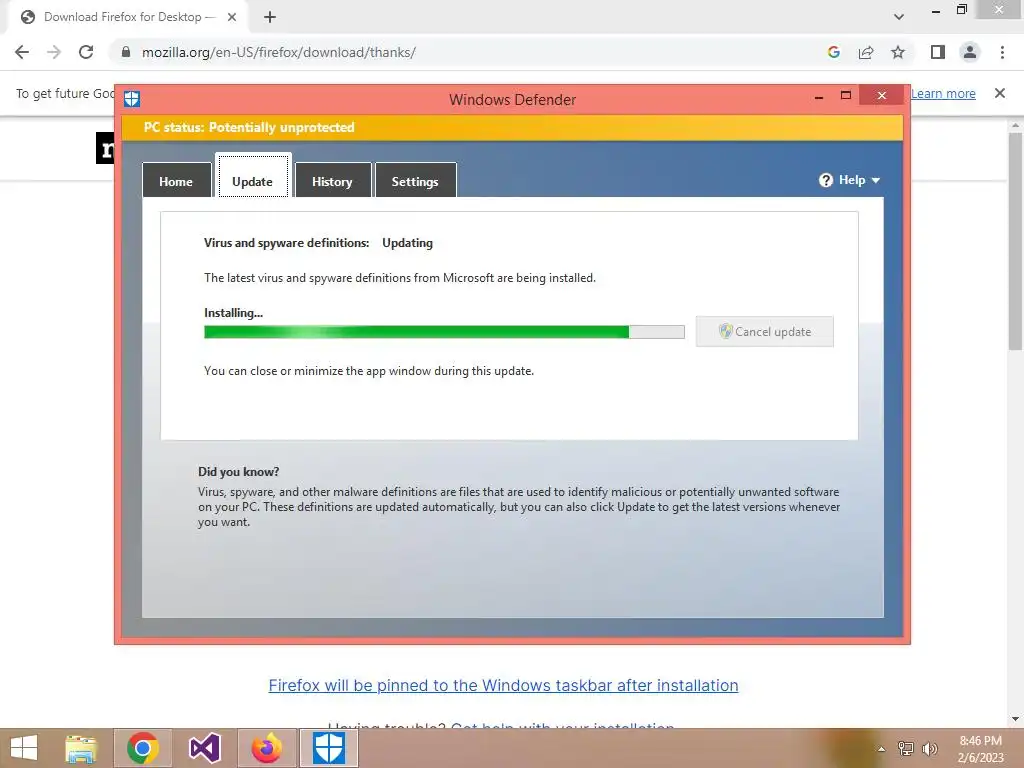Open Visual Studio from the taskbar
Viewport: 1024px width, 768px height.
tap(204, 748)
